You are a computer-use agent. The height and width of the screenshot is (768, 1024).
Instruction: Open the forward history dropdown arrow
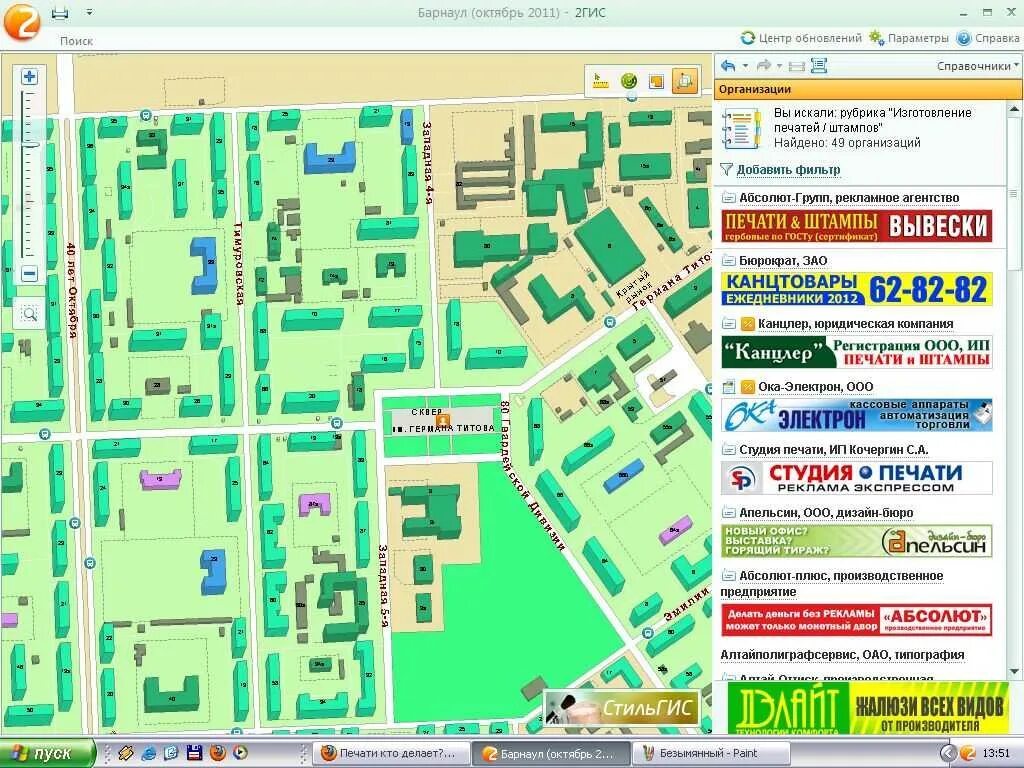779,66
